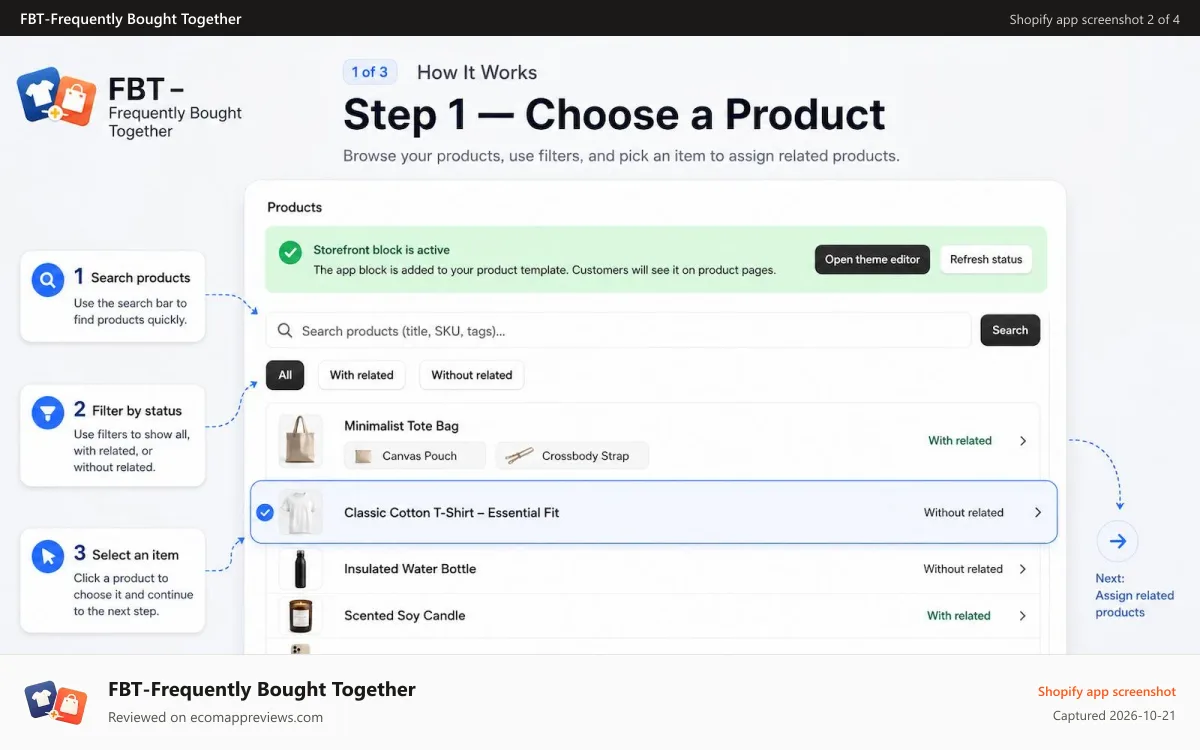Click With related status on Tote Bag row
Image resolution: width=1200 pixels, height=750 pixels.
960,441
